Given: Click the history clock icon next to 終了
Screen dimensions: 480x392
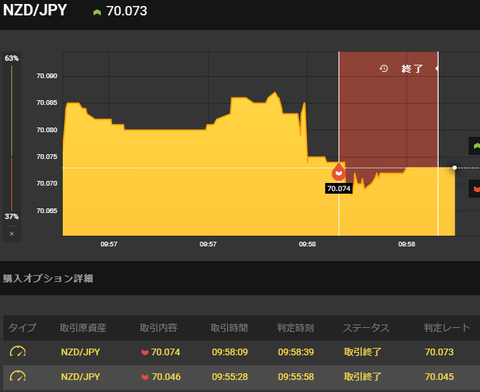Looking at the screenshot, I should (x=384, y=69).
